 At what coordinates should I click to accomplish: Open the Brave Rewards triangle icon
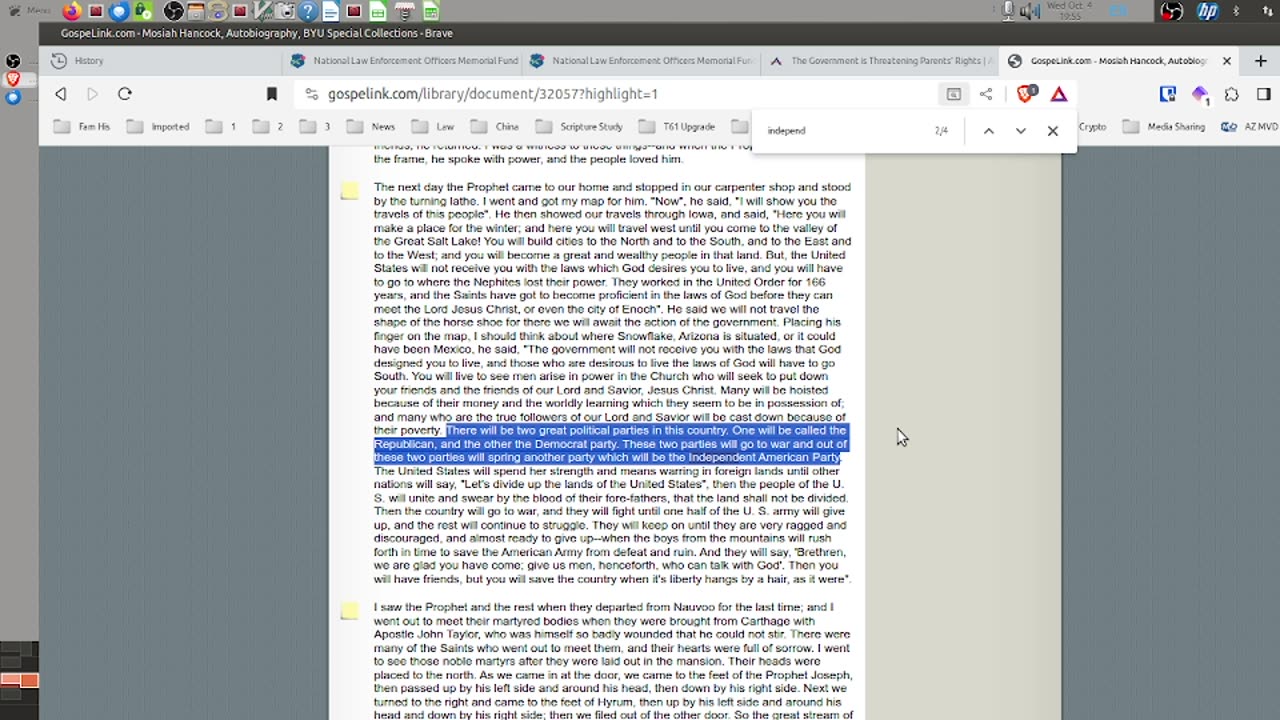[x=1059, y=94]
